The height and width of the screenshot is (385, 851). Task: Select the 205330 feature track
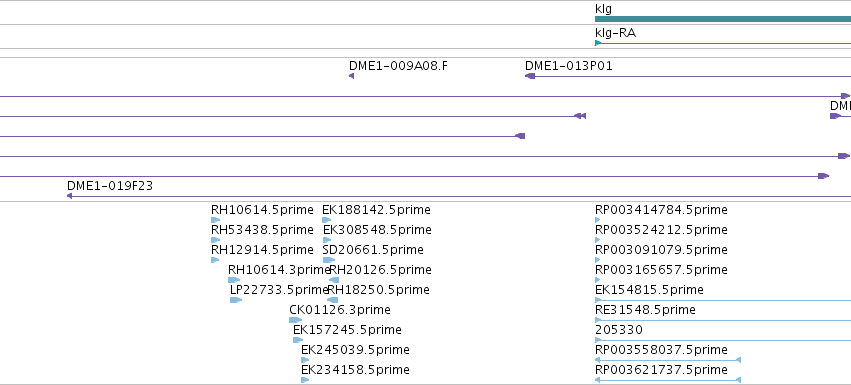(723, 340)
